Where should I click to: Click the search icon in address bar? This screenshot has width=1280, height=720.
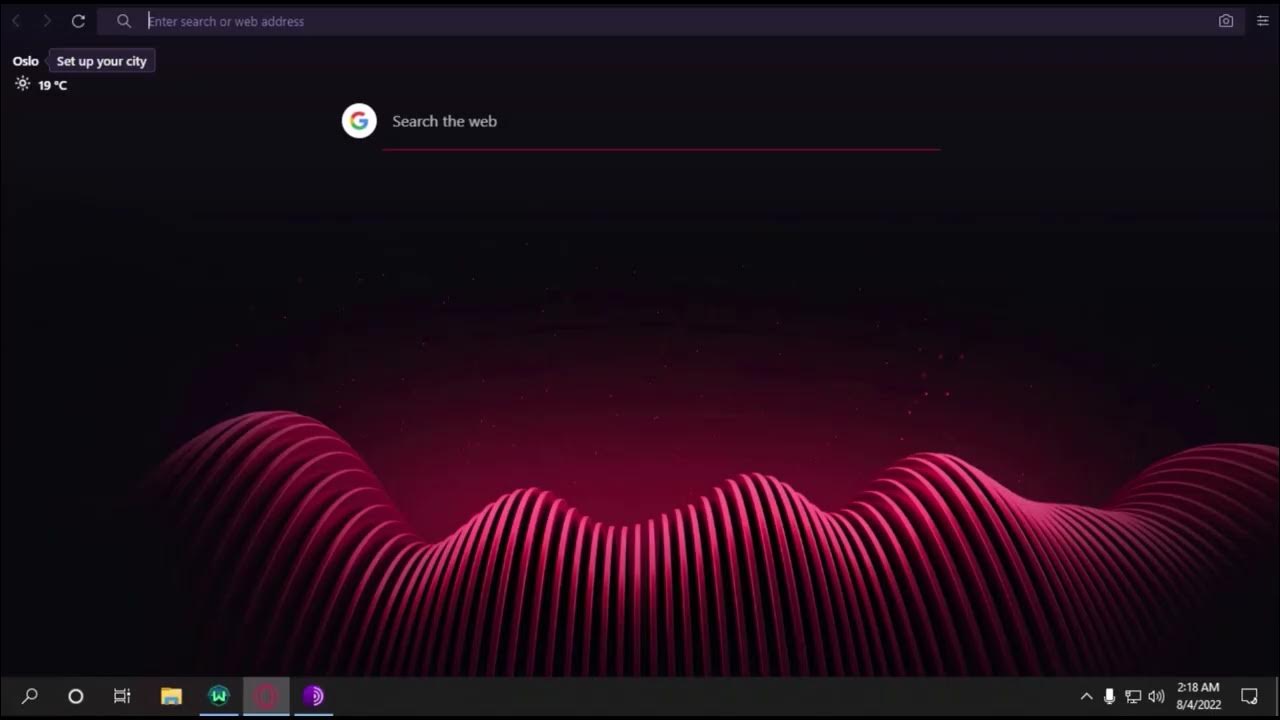point(124,21)
